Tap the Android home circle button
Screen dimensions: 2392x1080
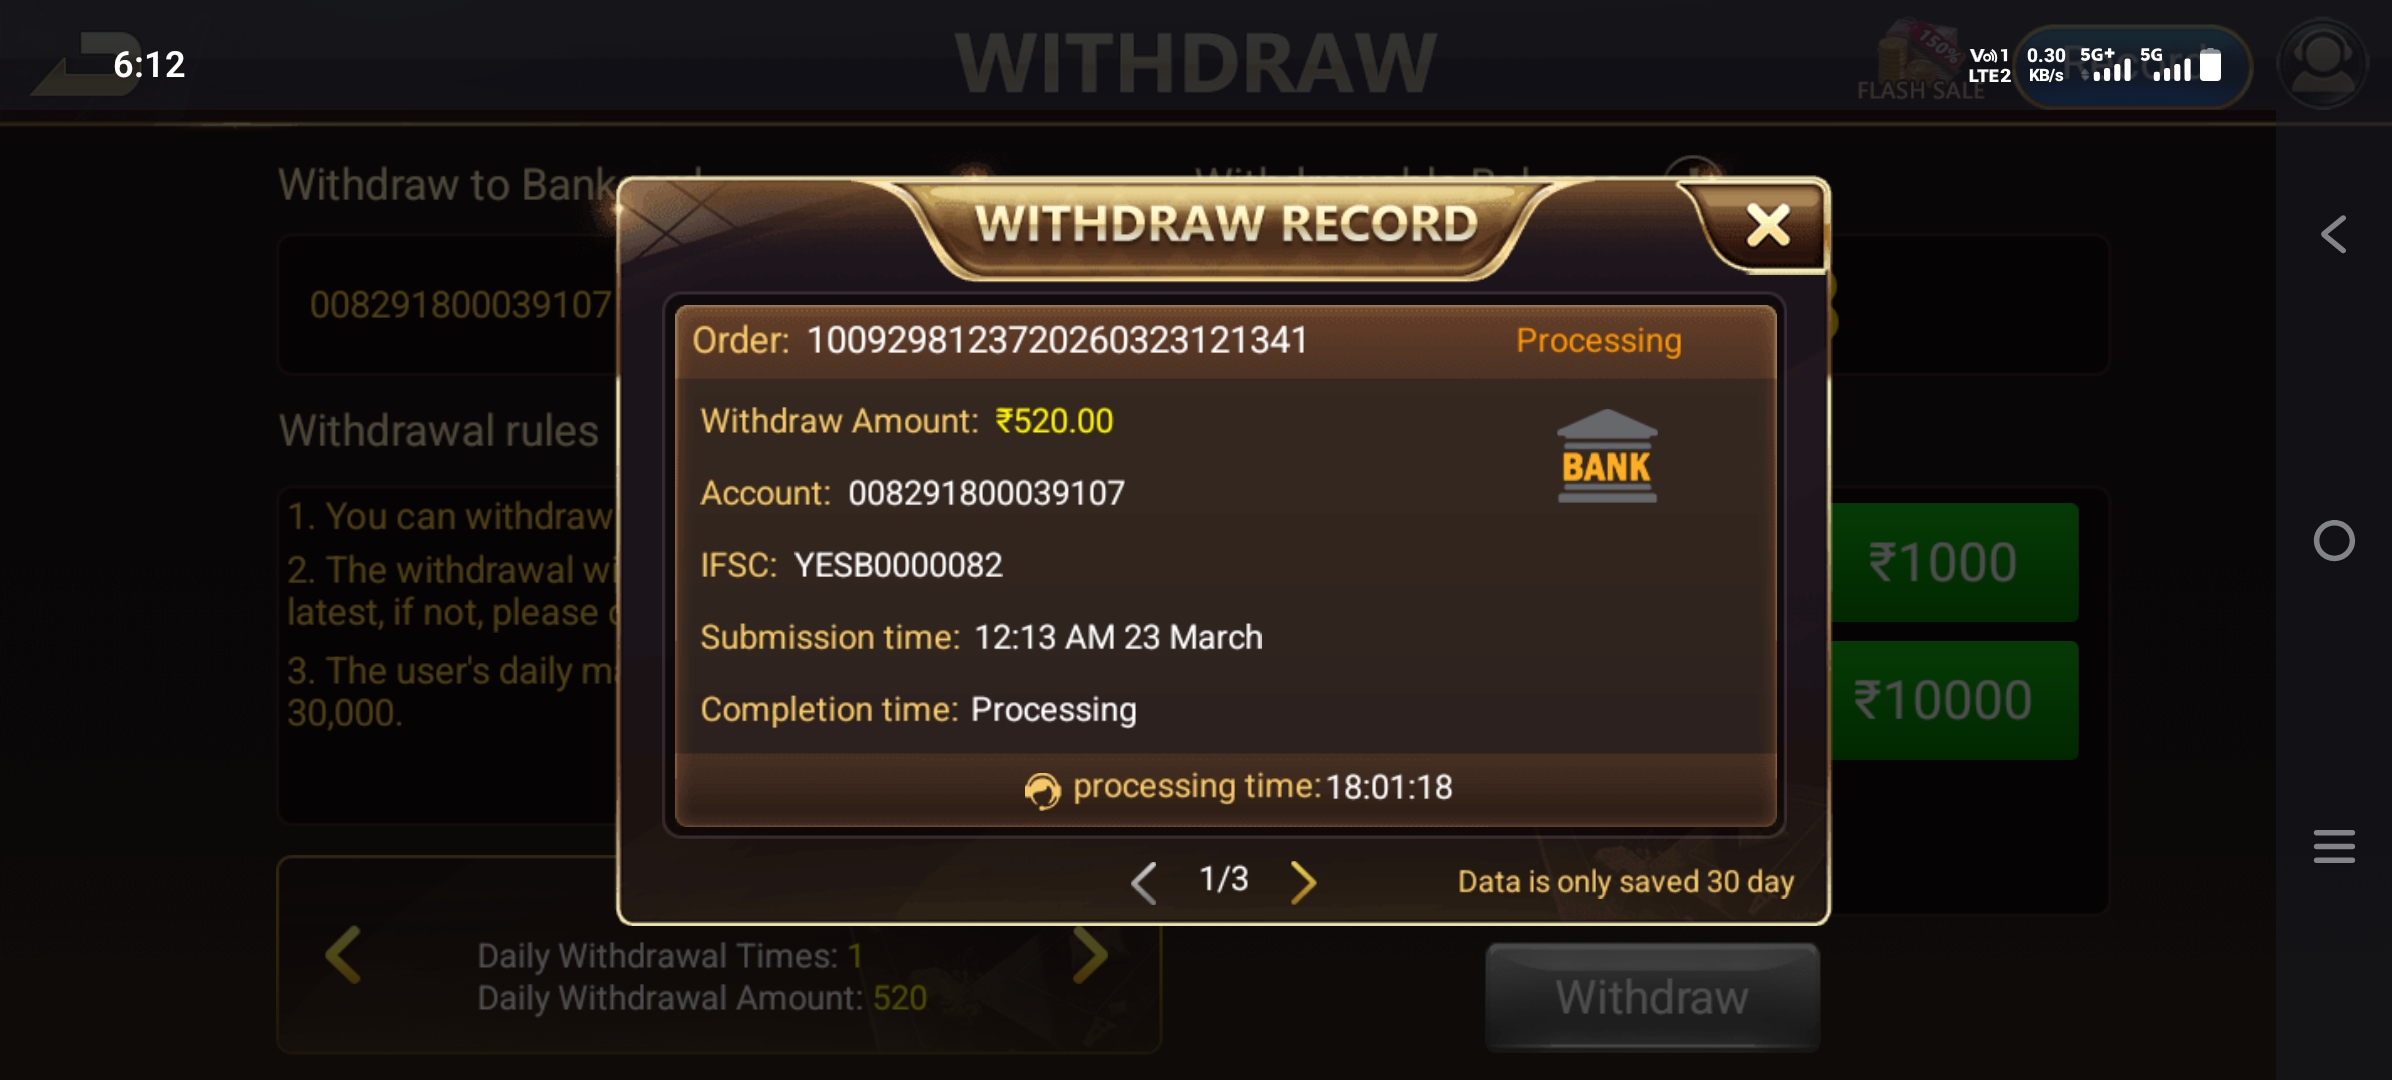[x=2334, y=541]
